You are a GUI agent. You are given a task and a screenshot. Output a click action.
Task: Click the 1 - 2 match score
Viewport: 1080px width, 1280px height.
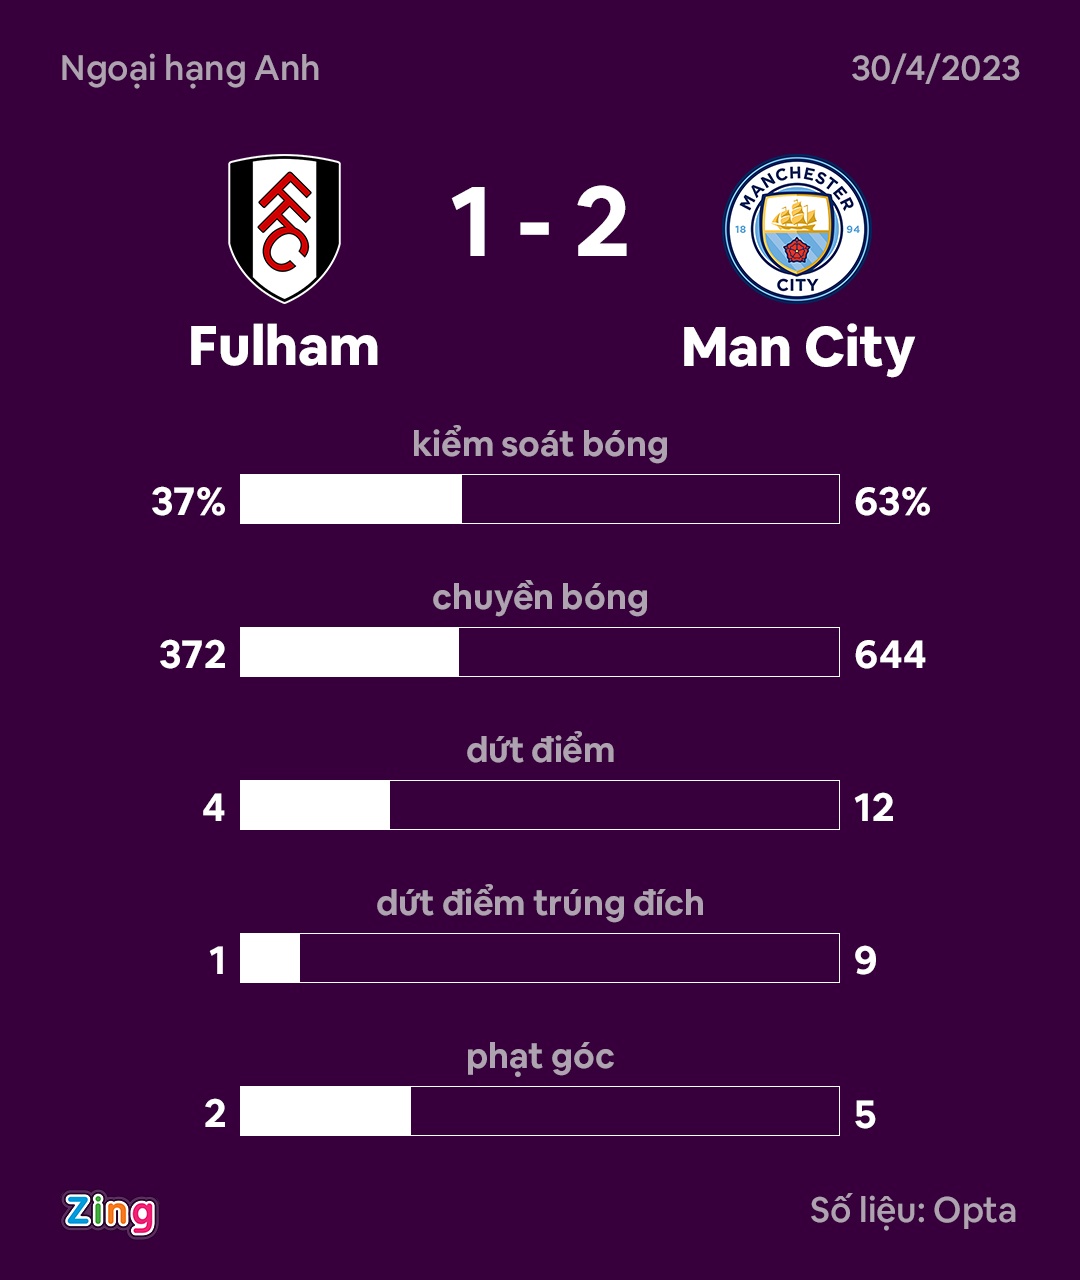pyautogui.click(x=539, y=224)
